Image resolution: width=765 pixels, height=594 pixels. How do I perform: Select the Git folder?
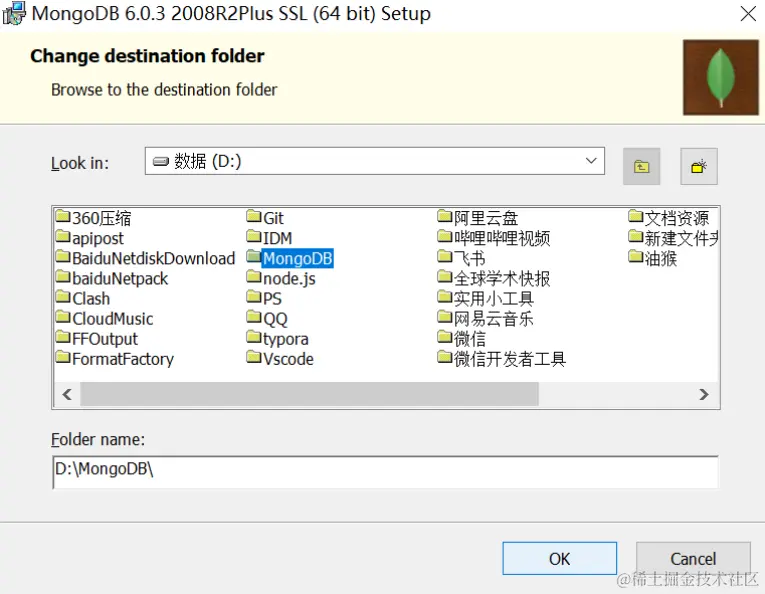pos(265,218)
